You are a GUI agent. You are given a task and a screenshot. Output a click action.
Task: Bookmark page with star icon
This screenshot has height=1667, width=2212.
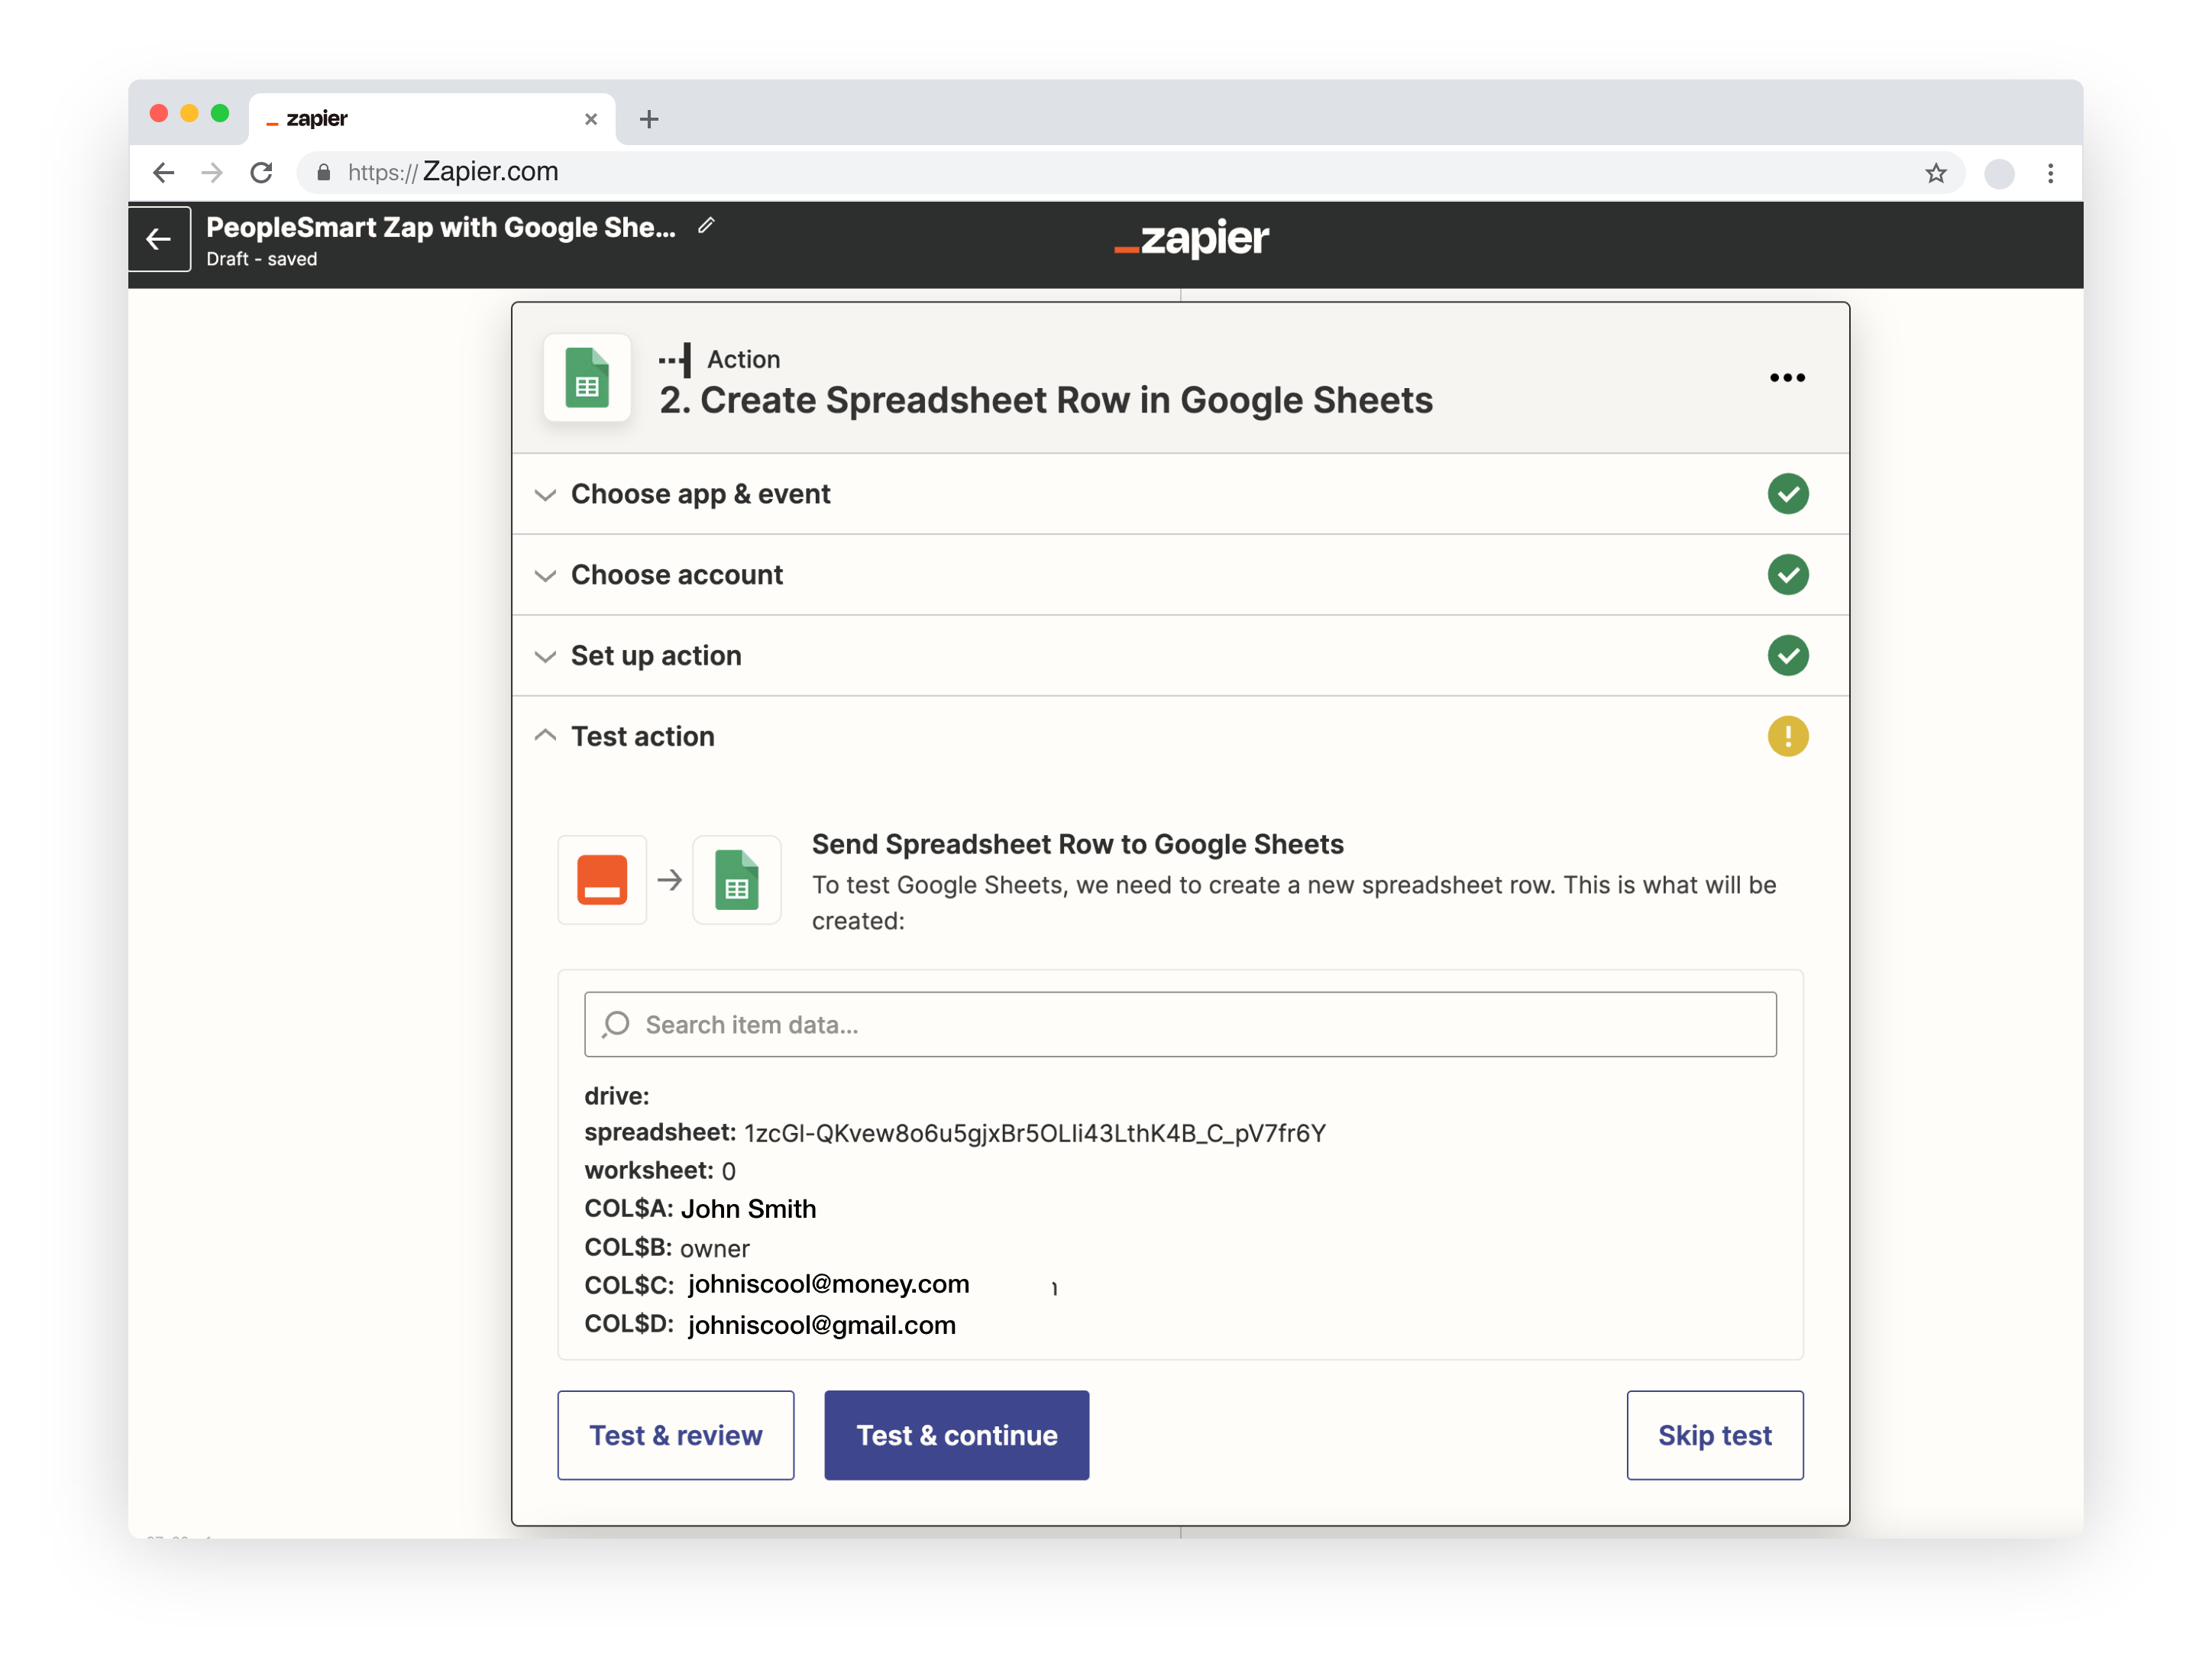coord(1935,173)
